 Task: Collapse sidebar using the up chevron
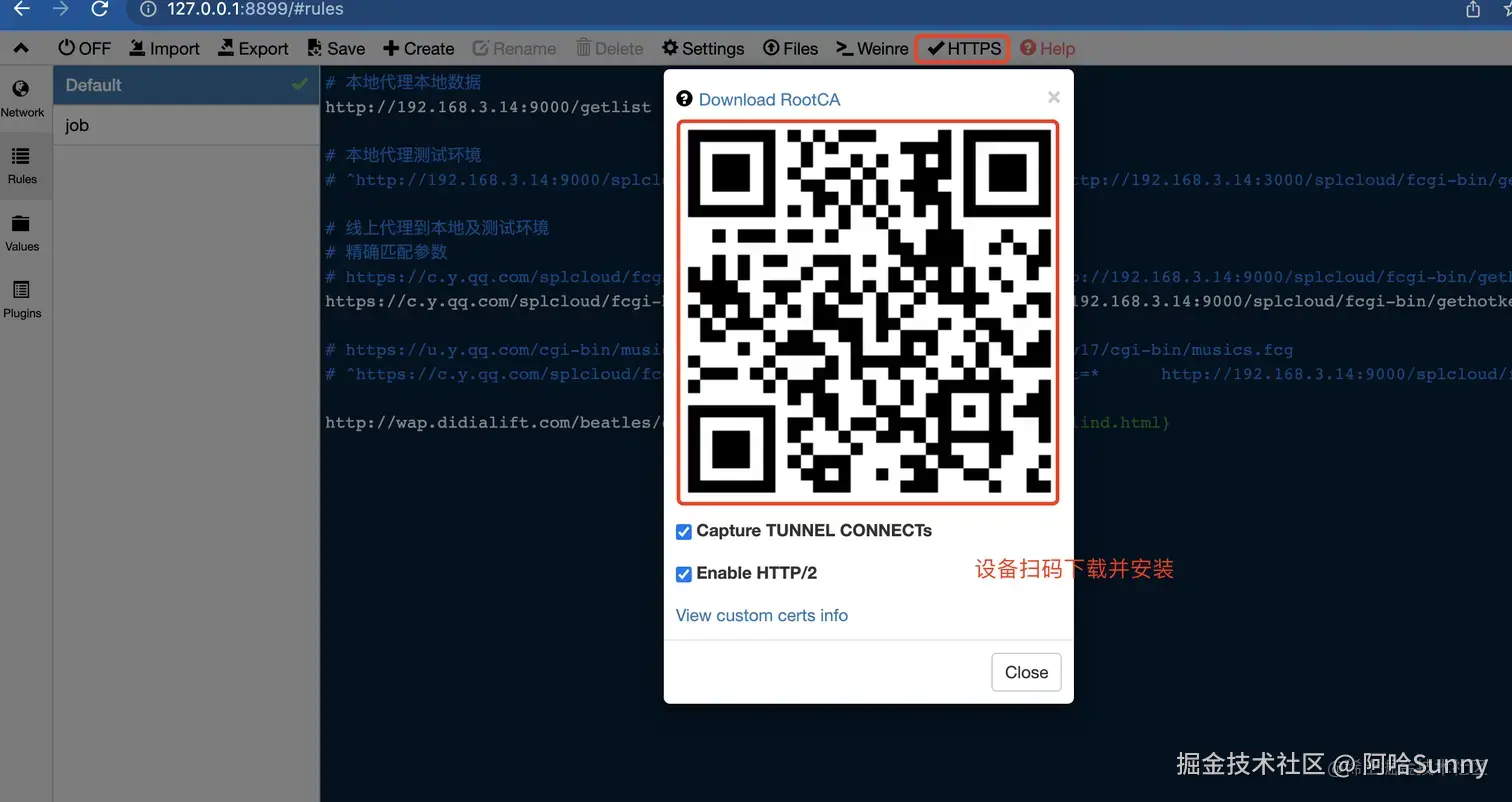coord(21,48)
